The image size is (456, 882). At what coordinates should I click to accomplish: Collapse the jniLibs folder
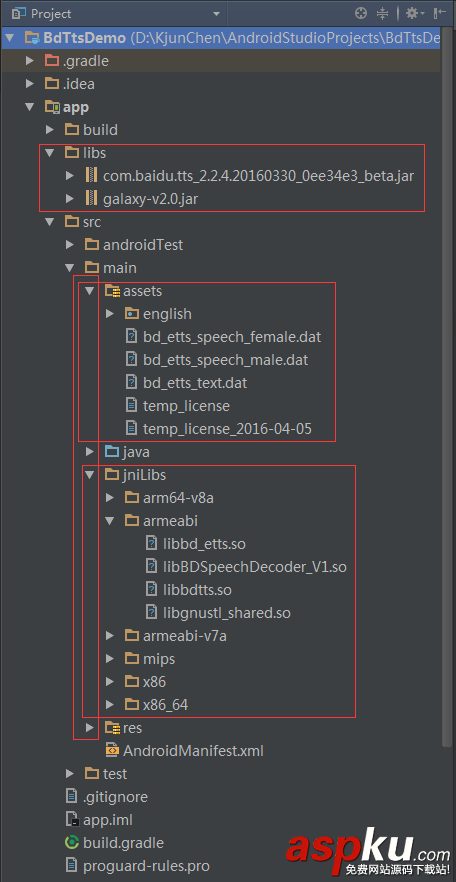[x=90, y=475]
